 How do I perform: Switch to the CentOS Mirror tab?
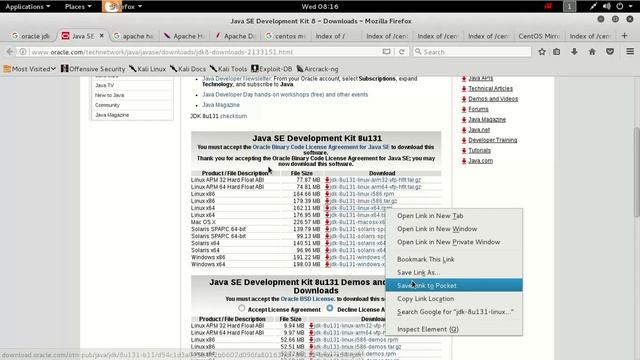(x=539, y=36)
